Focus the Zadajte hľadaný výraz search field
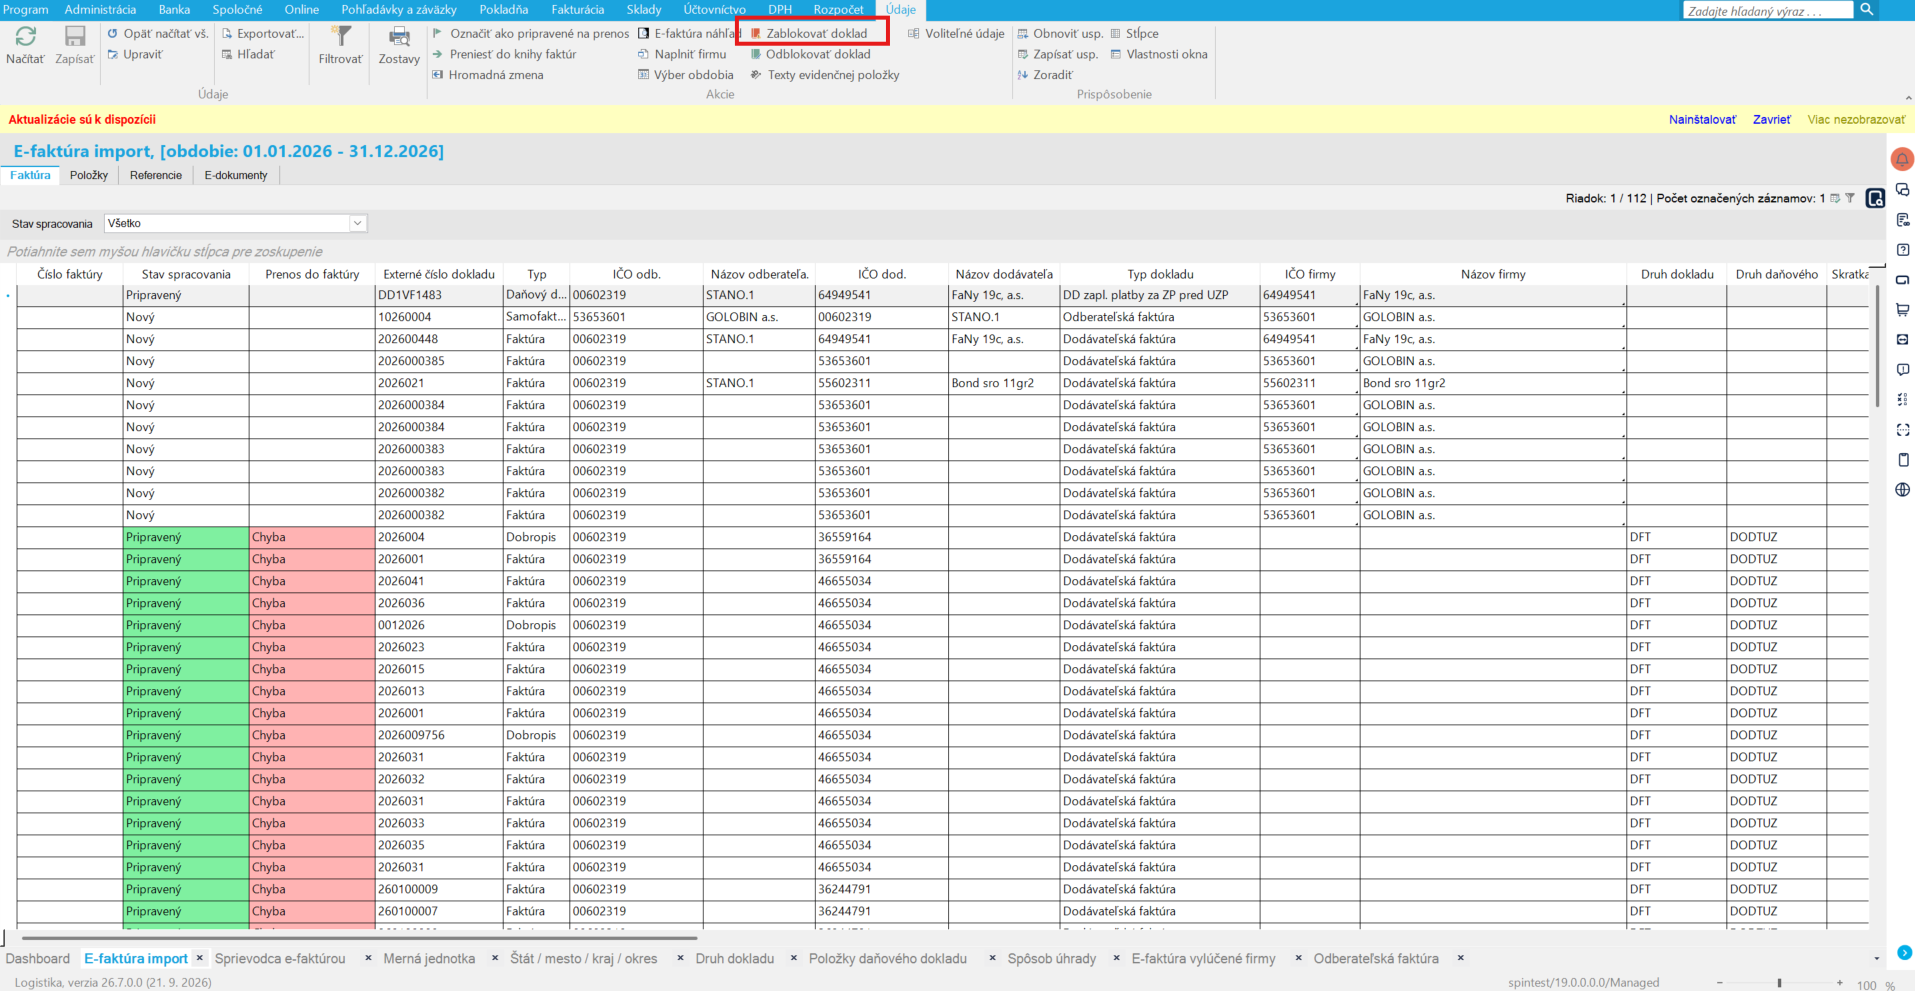The image size is (1915, 991). click(1767, 11)
